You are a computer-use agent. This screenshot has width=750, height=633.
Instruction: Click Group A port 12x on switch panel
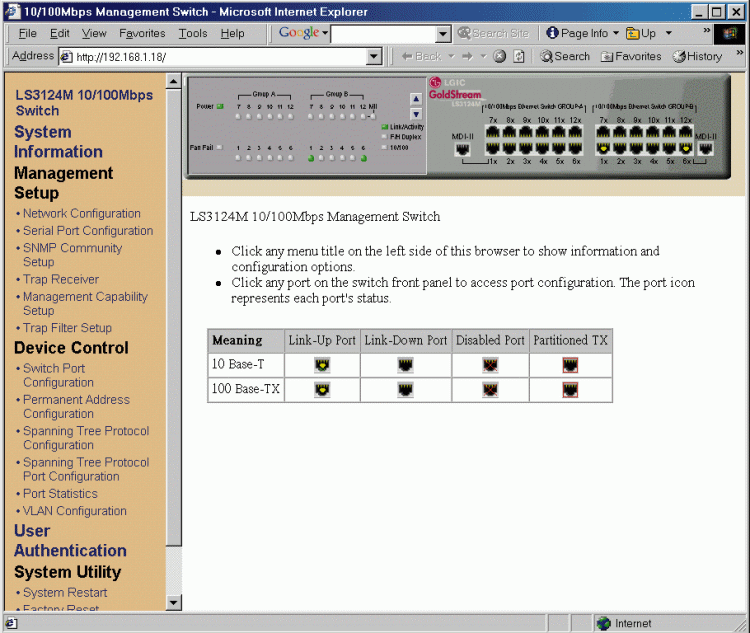[x=575, y=132]
